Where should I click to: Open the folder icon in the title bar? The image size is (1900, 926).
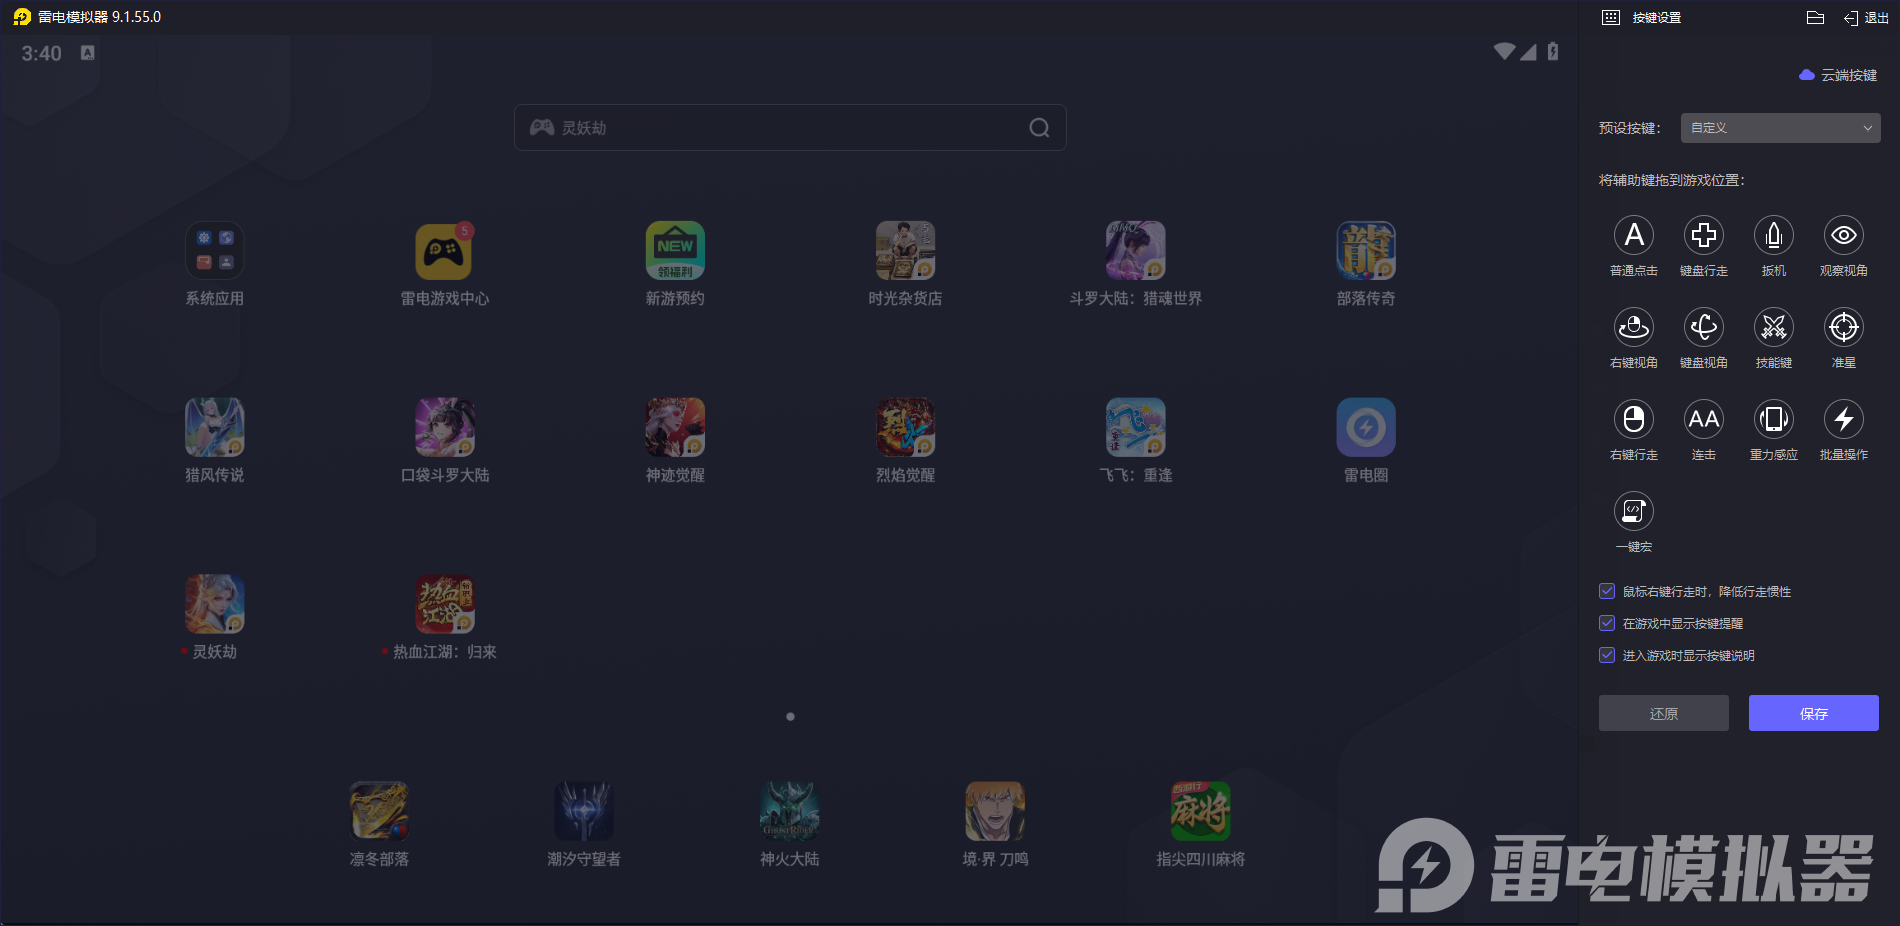tap(1816, 17)
